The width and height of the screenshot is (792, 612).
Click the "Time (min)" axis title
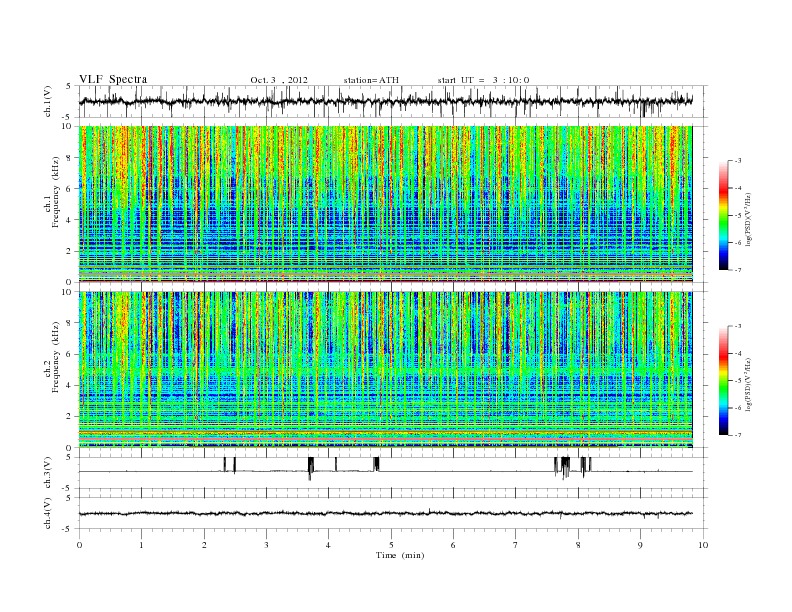(400, 555)
